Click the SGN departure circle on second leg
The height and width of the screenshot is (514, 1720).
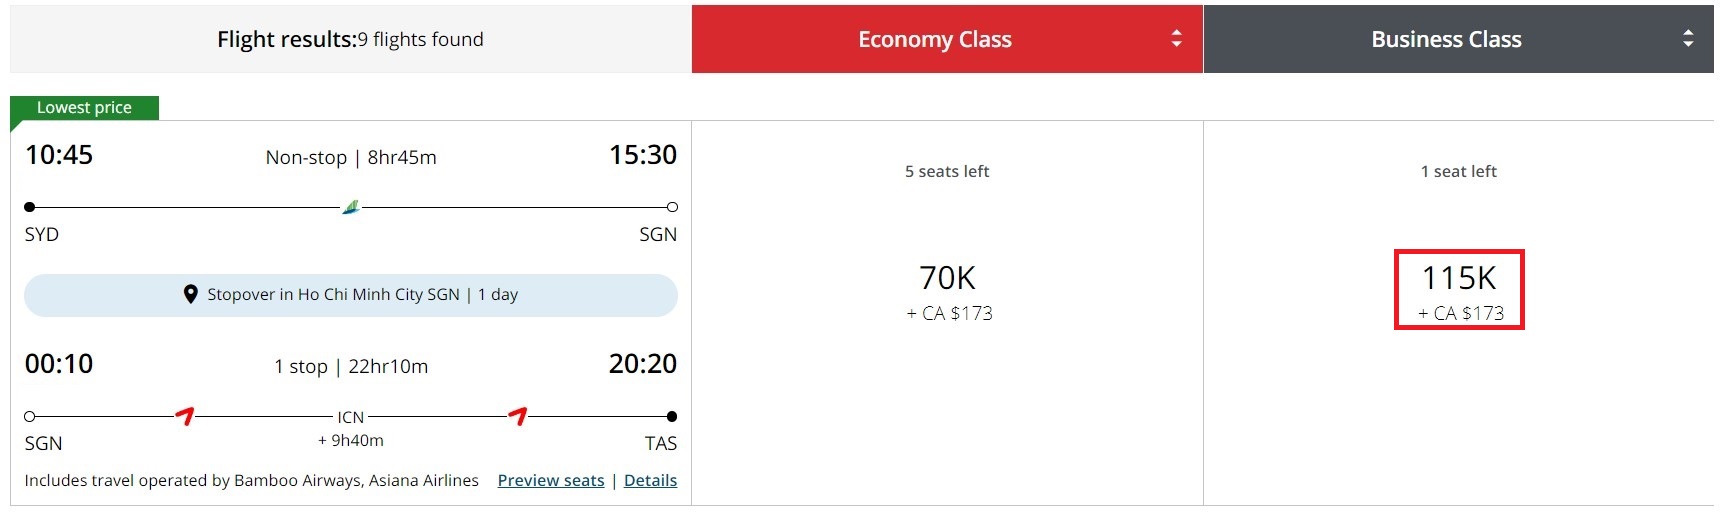tap(30, 416)
